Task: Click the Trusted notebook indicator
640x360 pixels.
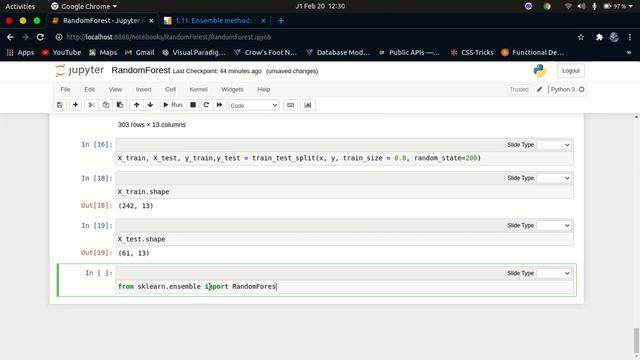Action: tap(519, 89)
